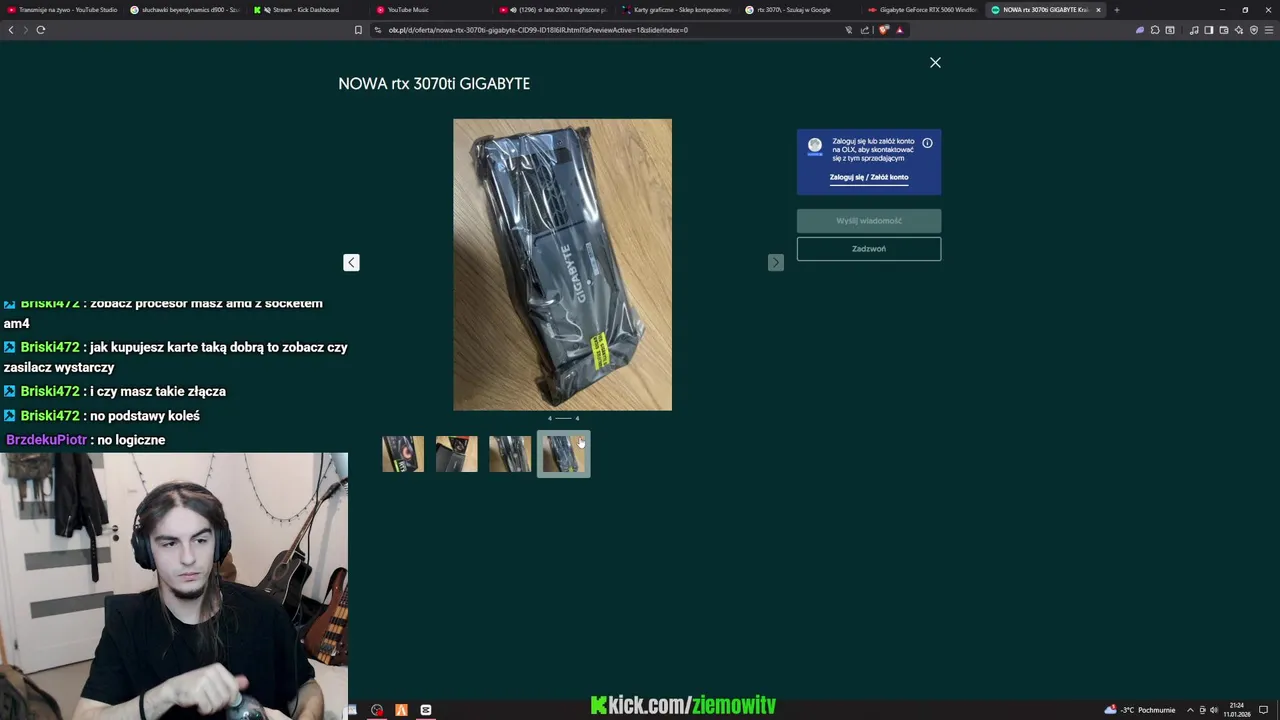Click Briski472 next to 'no podstawy koleś'

click(x=50, y=416)
